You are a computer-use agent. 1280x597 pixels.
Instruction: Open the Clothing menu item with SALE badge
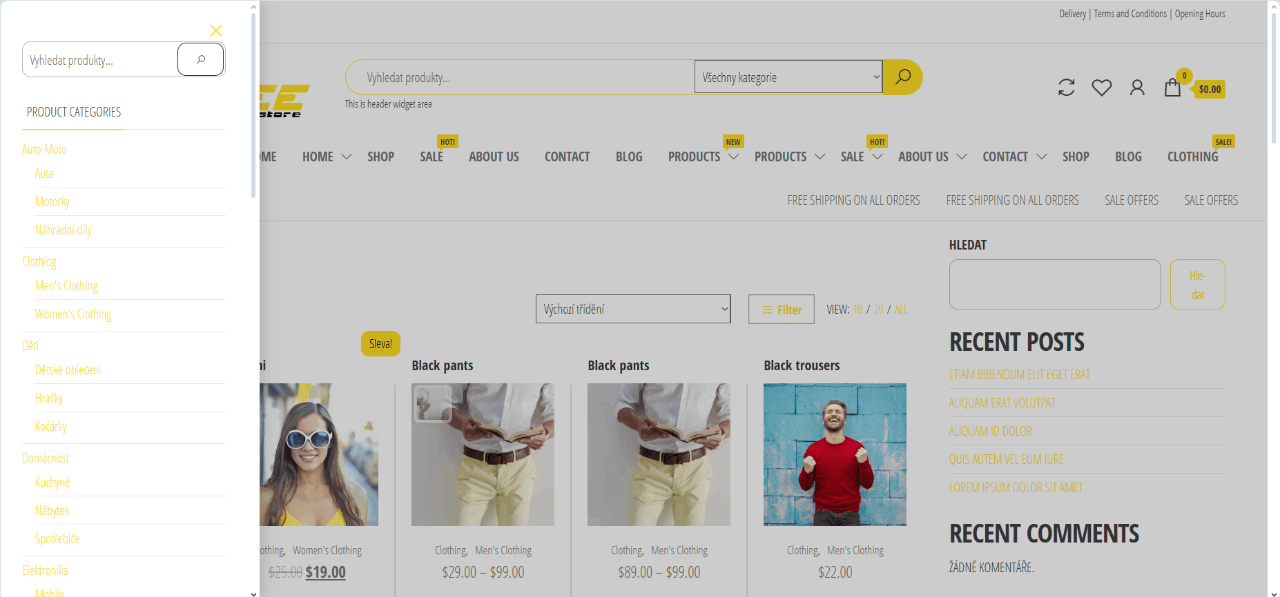coord(1192,157)
